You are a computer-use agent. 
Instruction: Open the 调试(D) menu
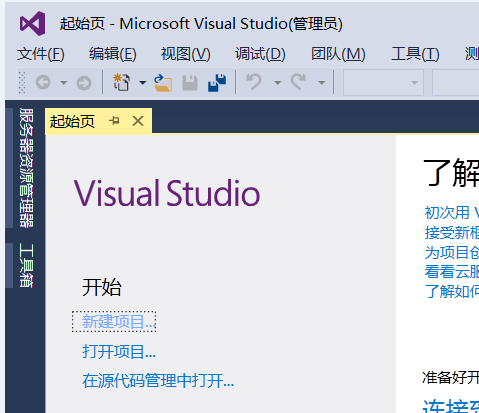pos(260,54)
